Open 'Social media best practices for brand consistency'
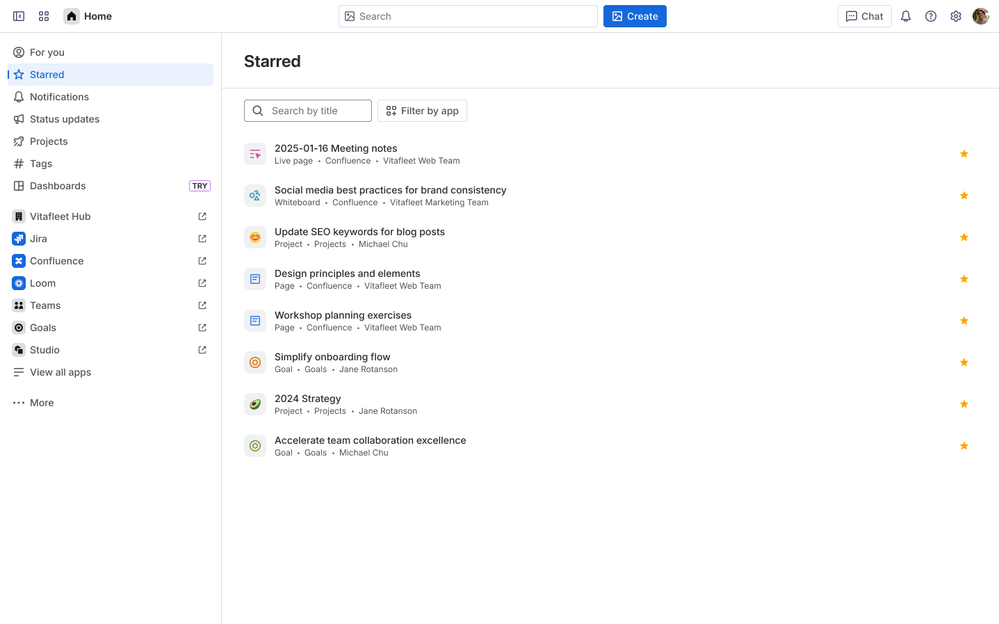999x624 pixels. 390,190
